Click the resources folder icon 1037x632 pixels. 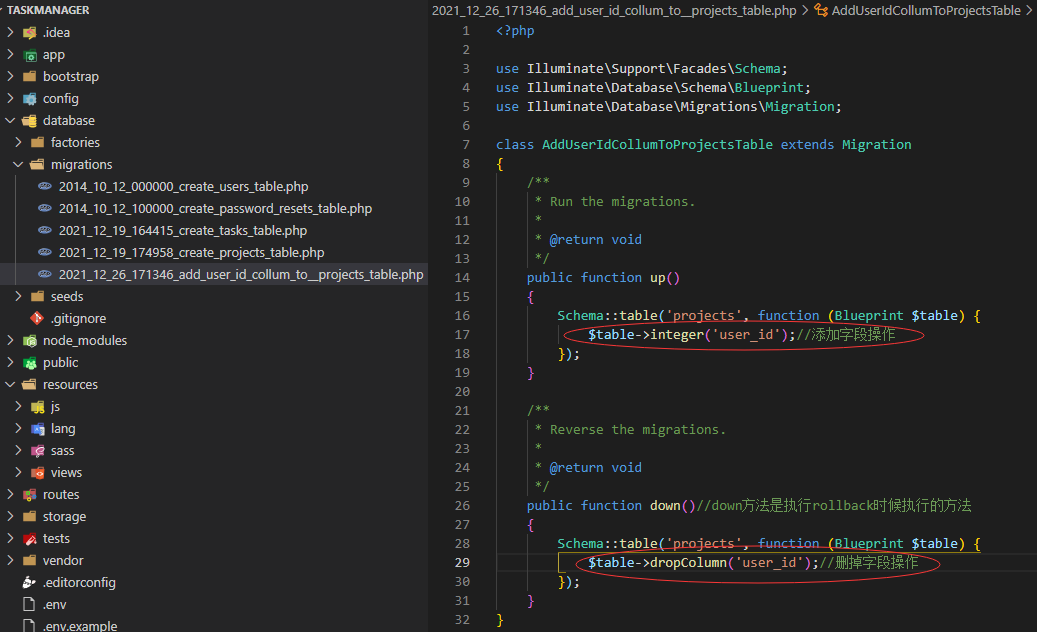pos(30,384)
